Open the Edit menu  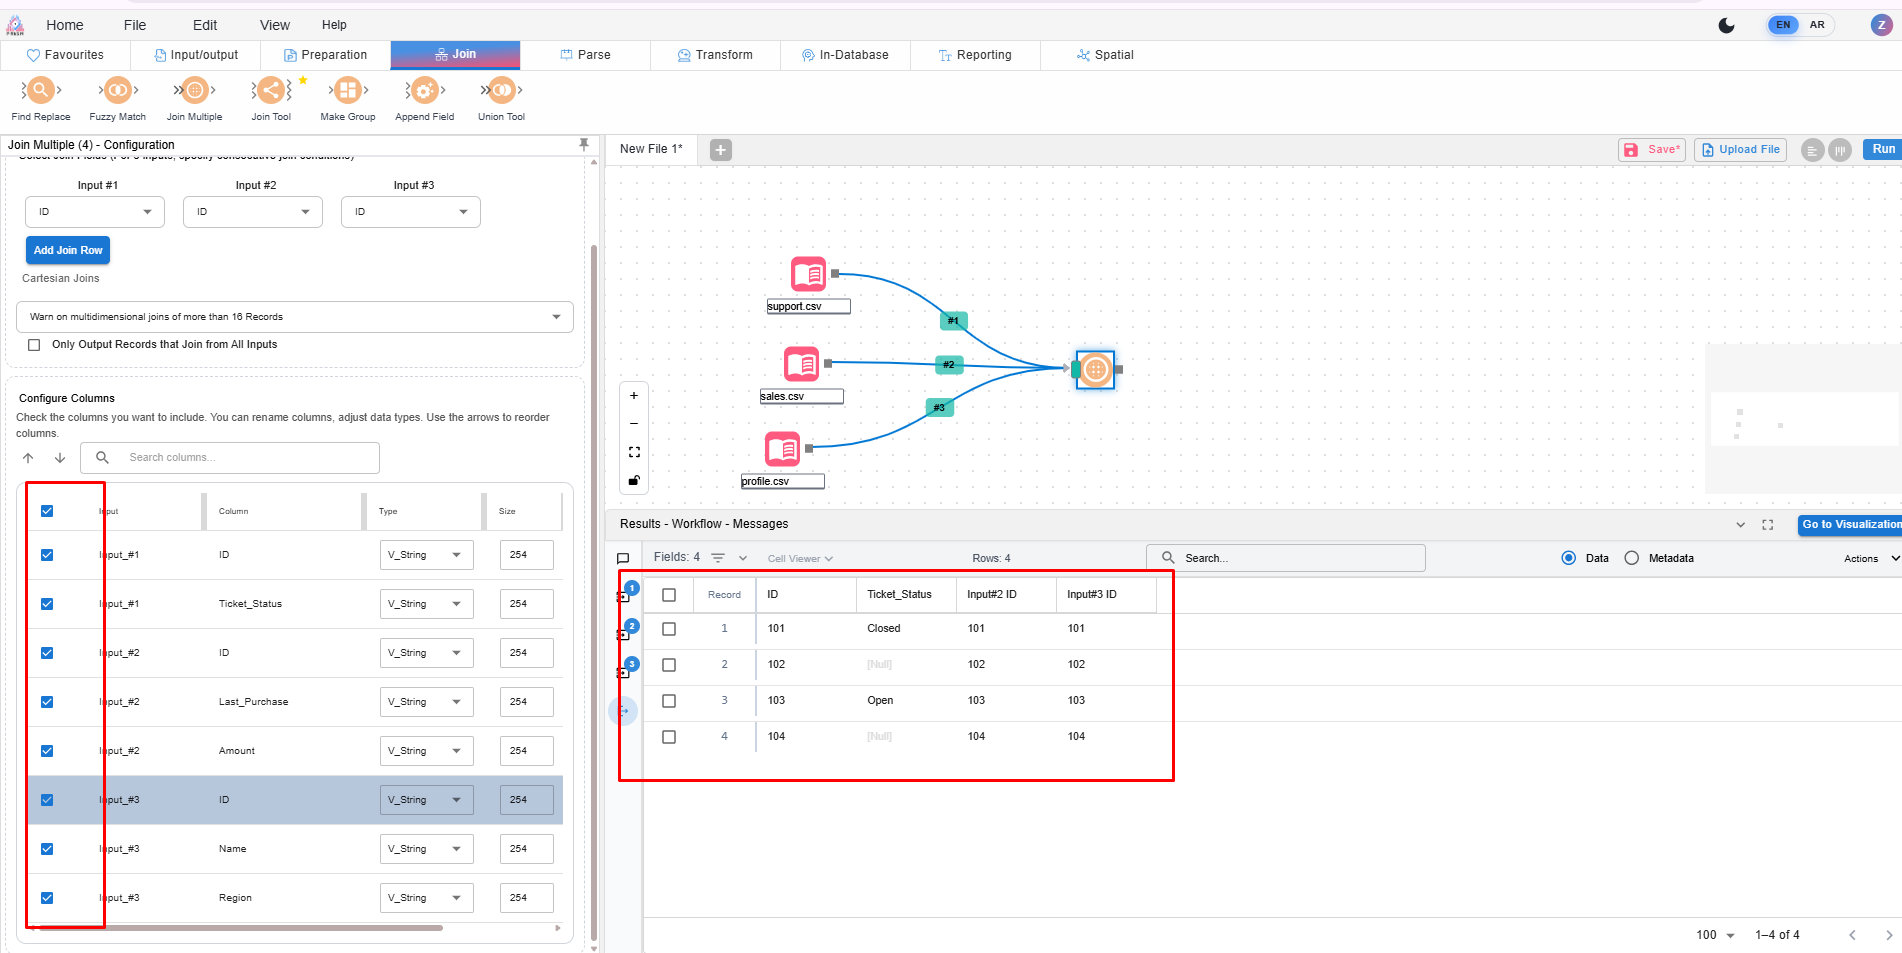click(205, 25)
